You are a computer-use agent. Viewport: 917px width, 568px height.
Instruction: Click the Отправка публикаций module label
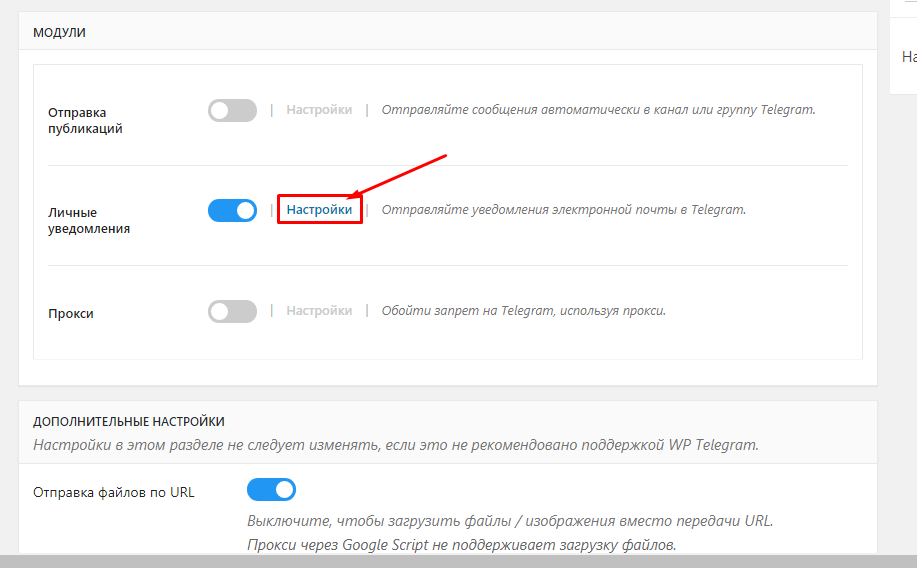(85, 121)
